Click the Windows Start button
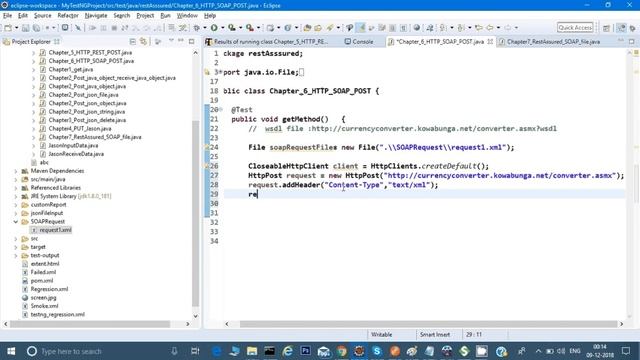640x360 pixels. tap(11, 351)
